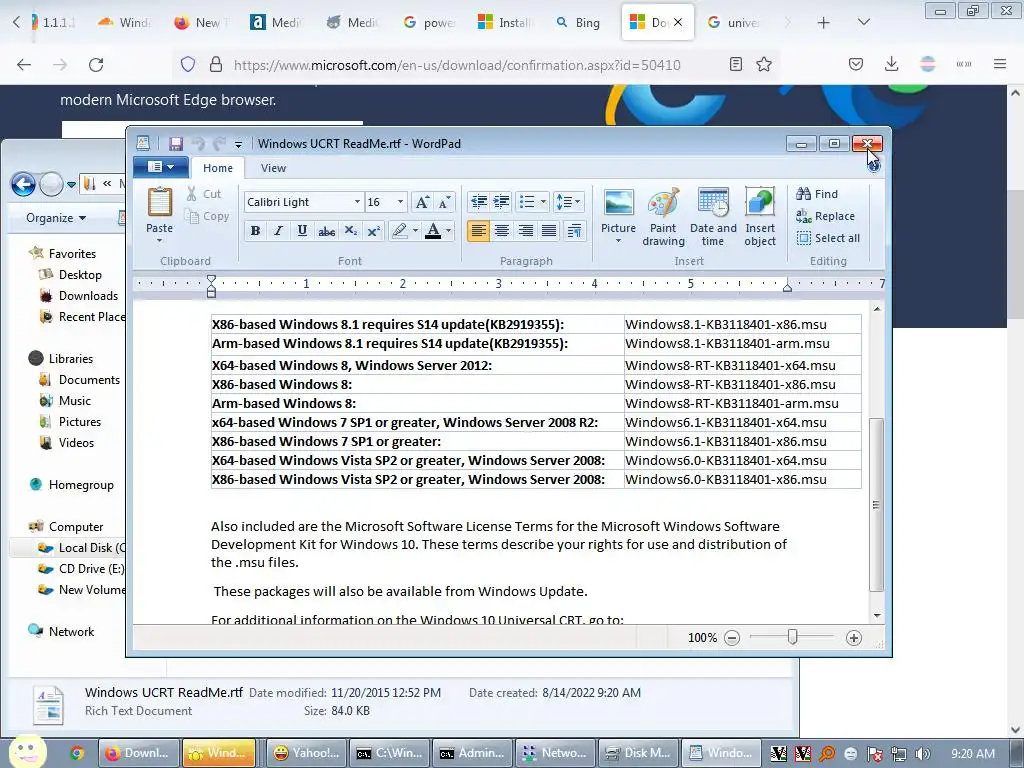The height and width of the screenshot is (768, 1024).
Task: Open the highlight color dropdown arrow
Action: click(x=415, y=231)
